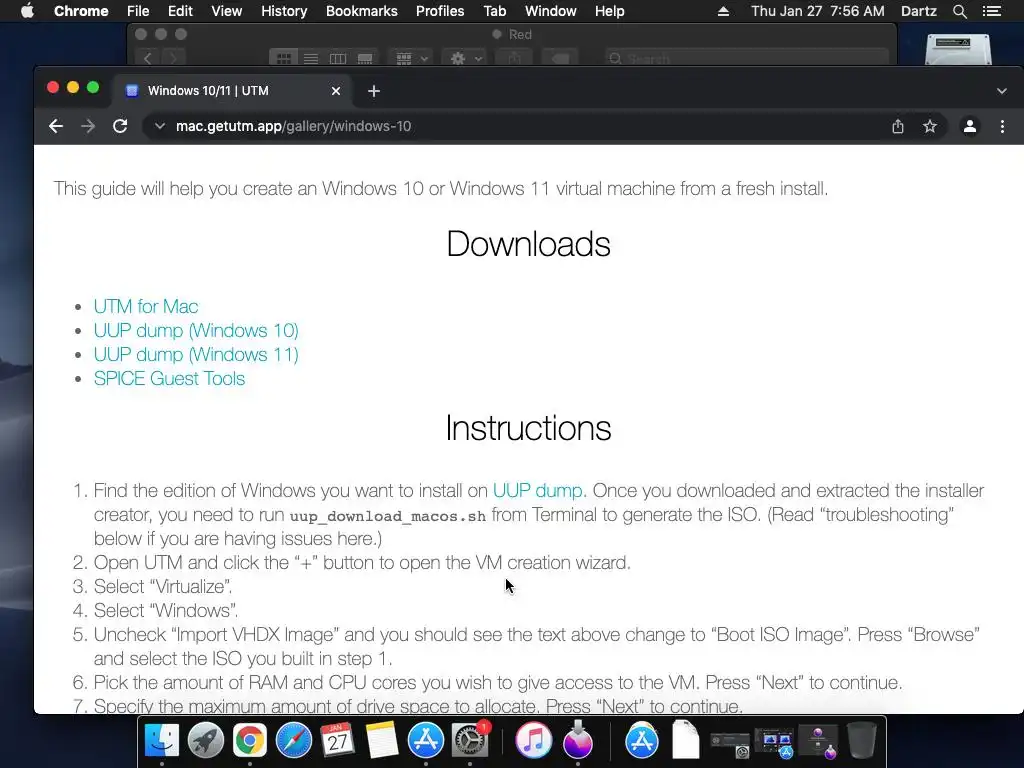The height and width of the screenshot is (768, 1024).
Task: Open the Window menu
Action: [x=551, y=11]
